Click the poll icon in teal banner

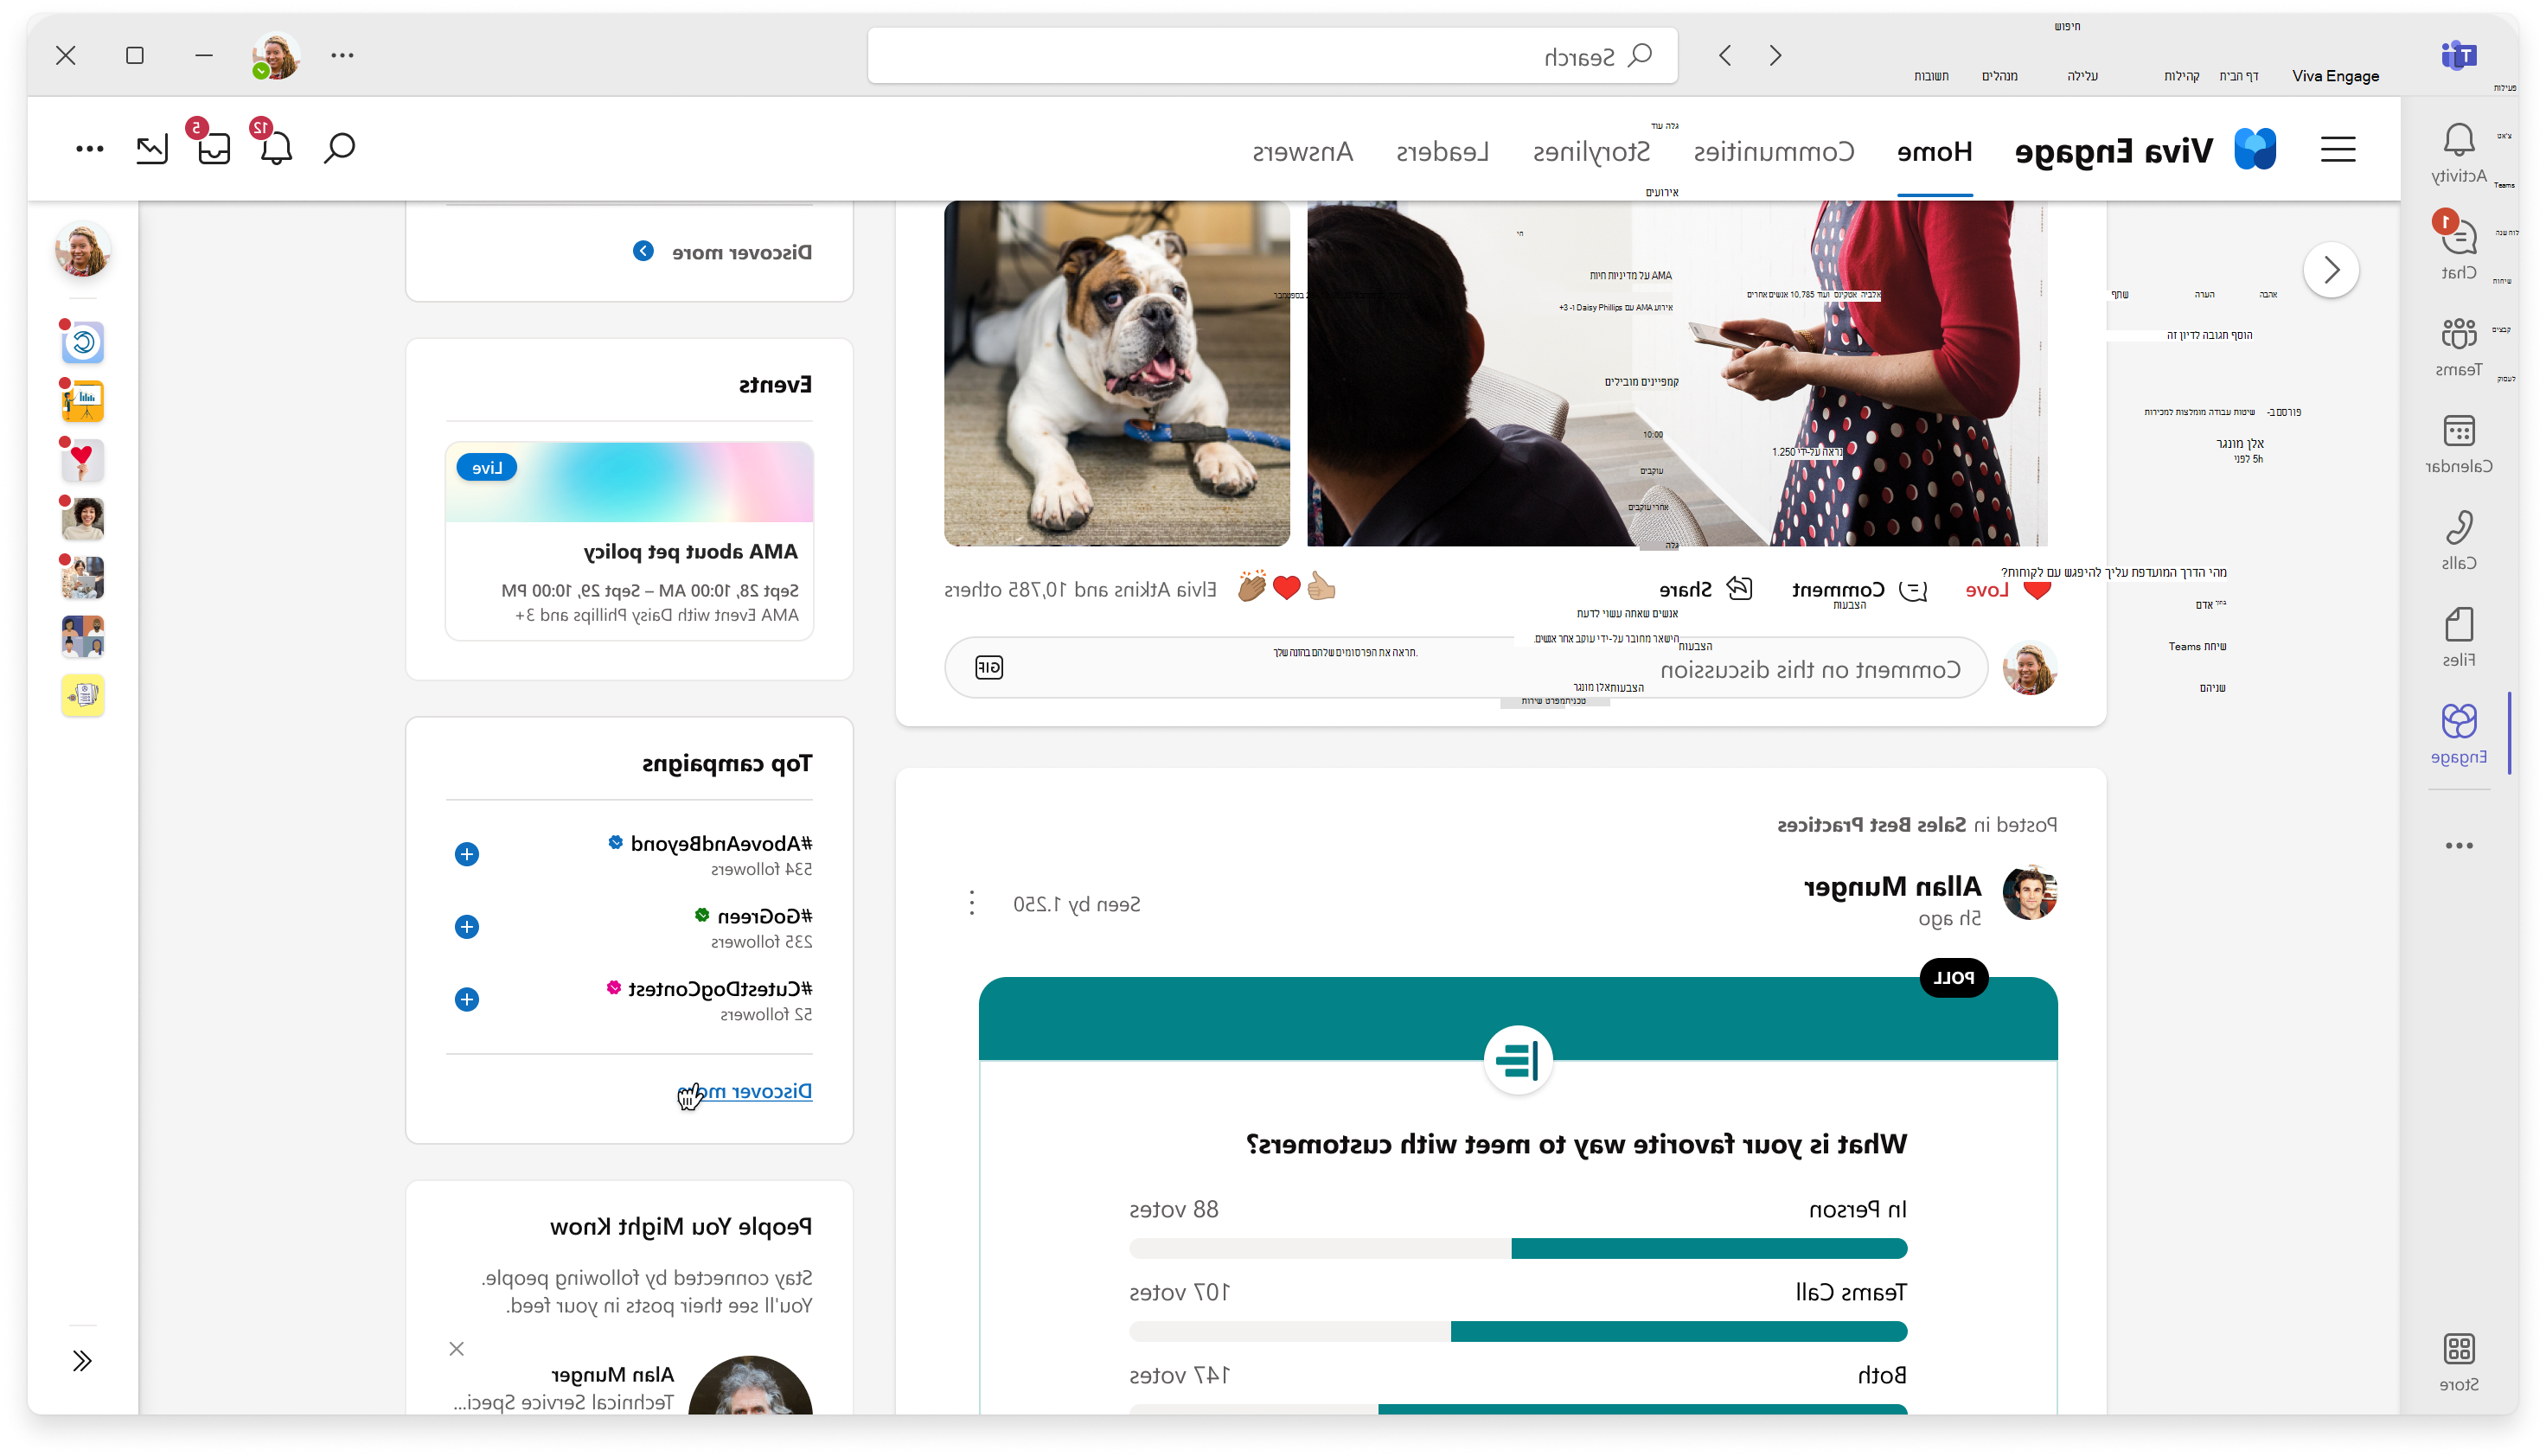1518,1060
